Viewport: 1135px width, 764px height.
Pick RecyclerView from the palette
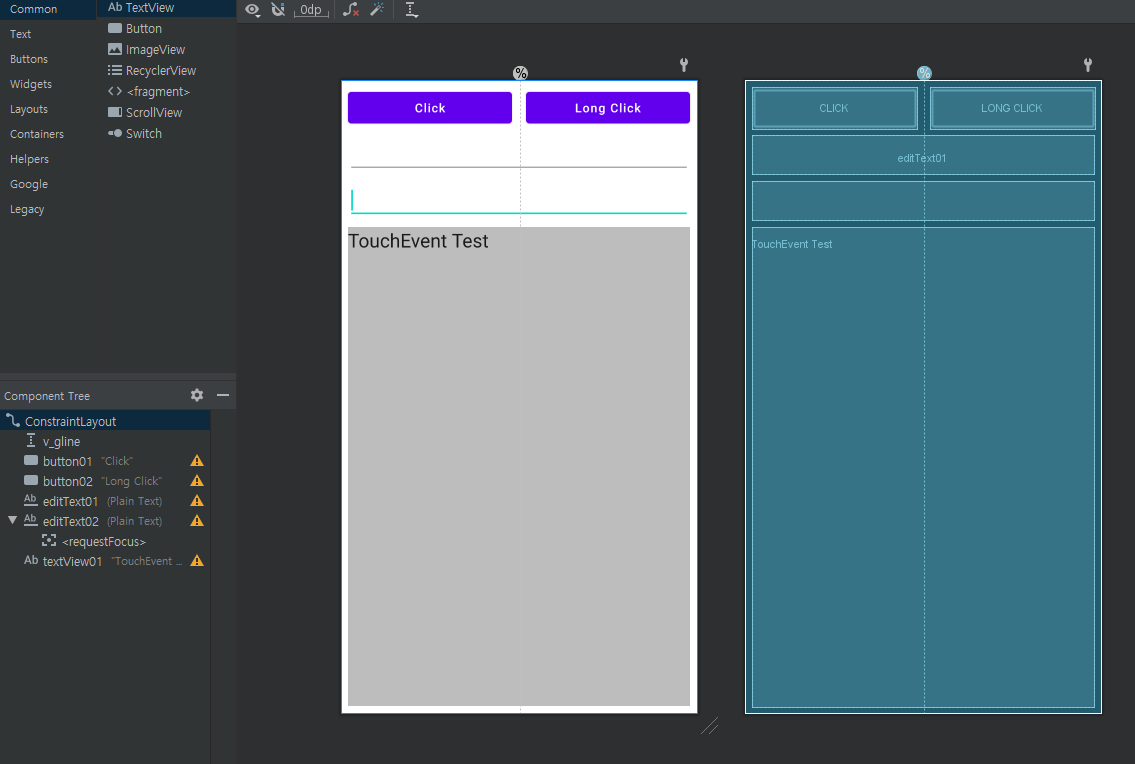point(166,70)
